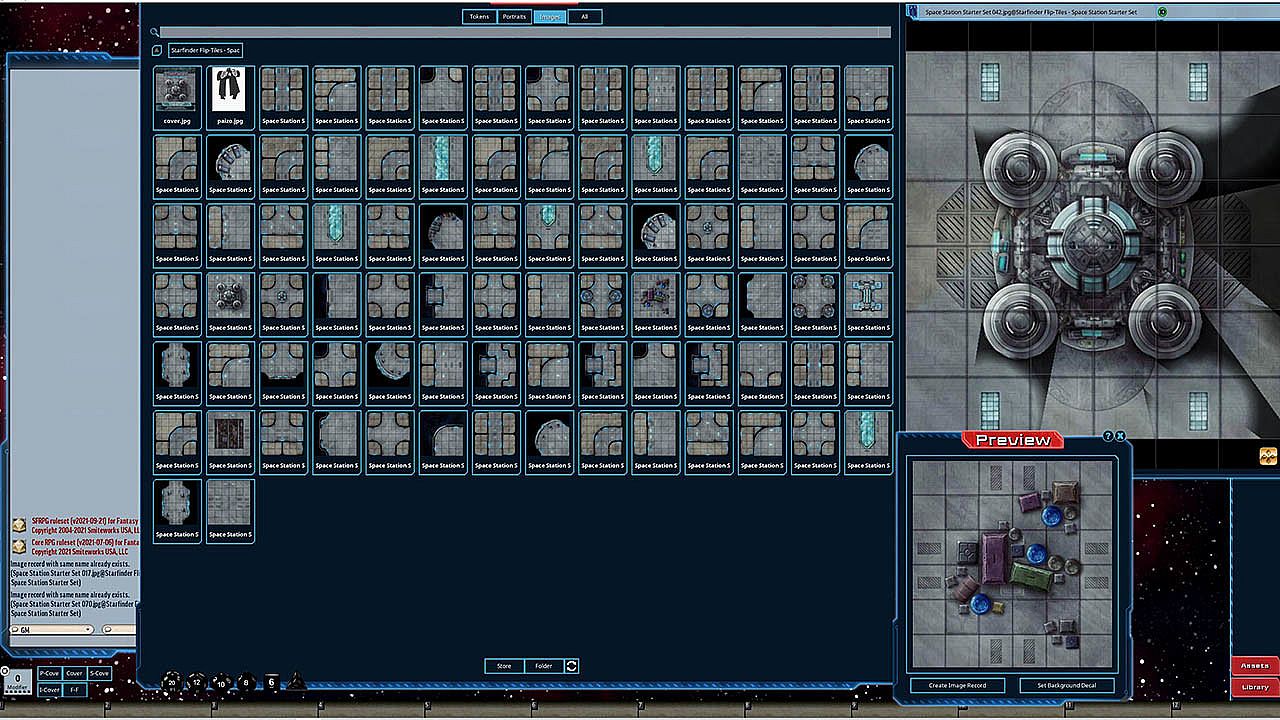Screen dimensions: 1280x720
Task: Roll the d8 die
Action: [246, 683]
